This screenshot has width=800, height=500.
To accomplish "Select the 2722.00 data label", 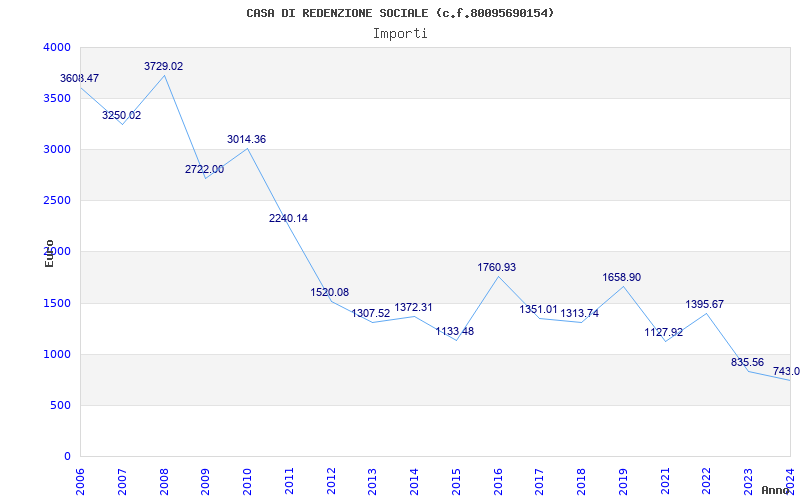I will [204, 169].
